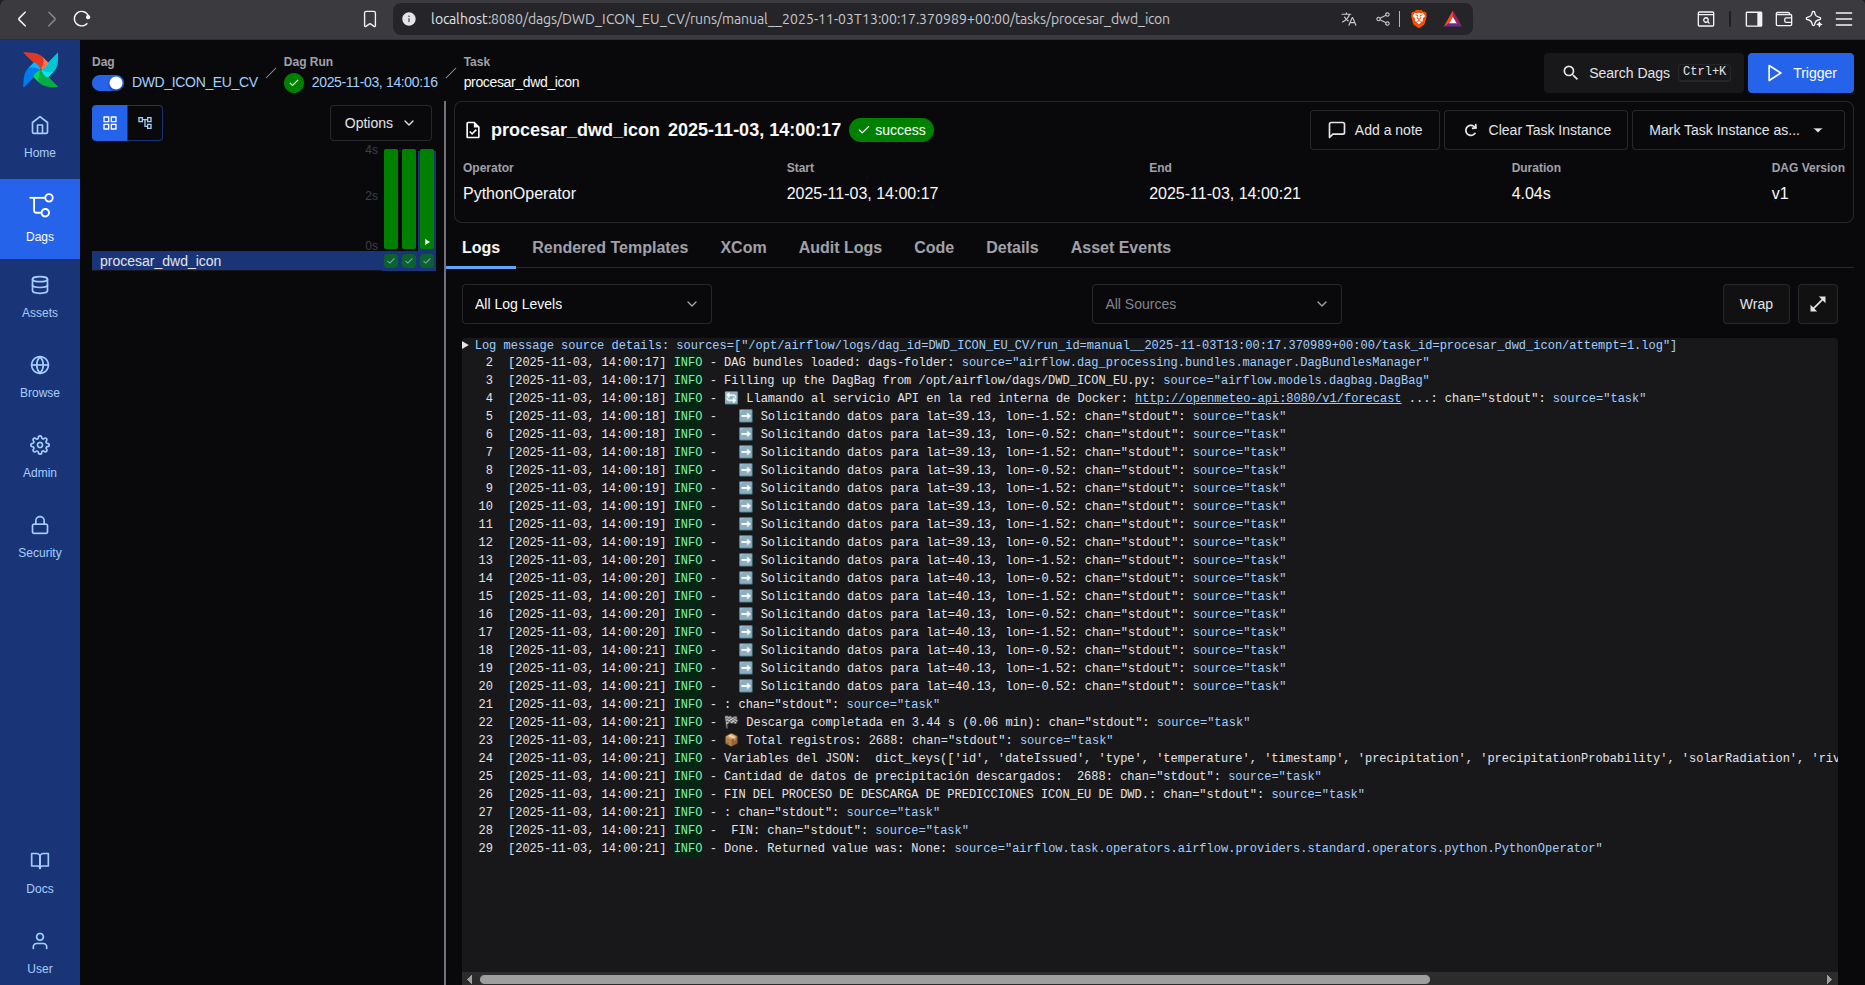
Task: Toggle the DWD_ICON_EU_CV DAG pause switch
Action: coord(108,83)
